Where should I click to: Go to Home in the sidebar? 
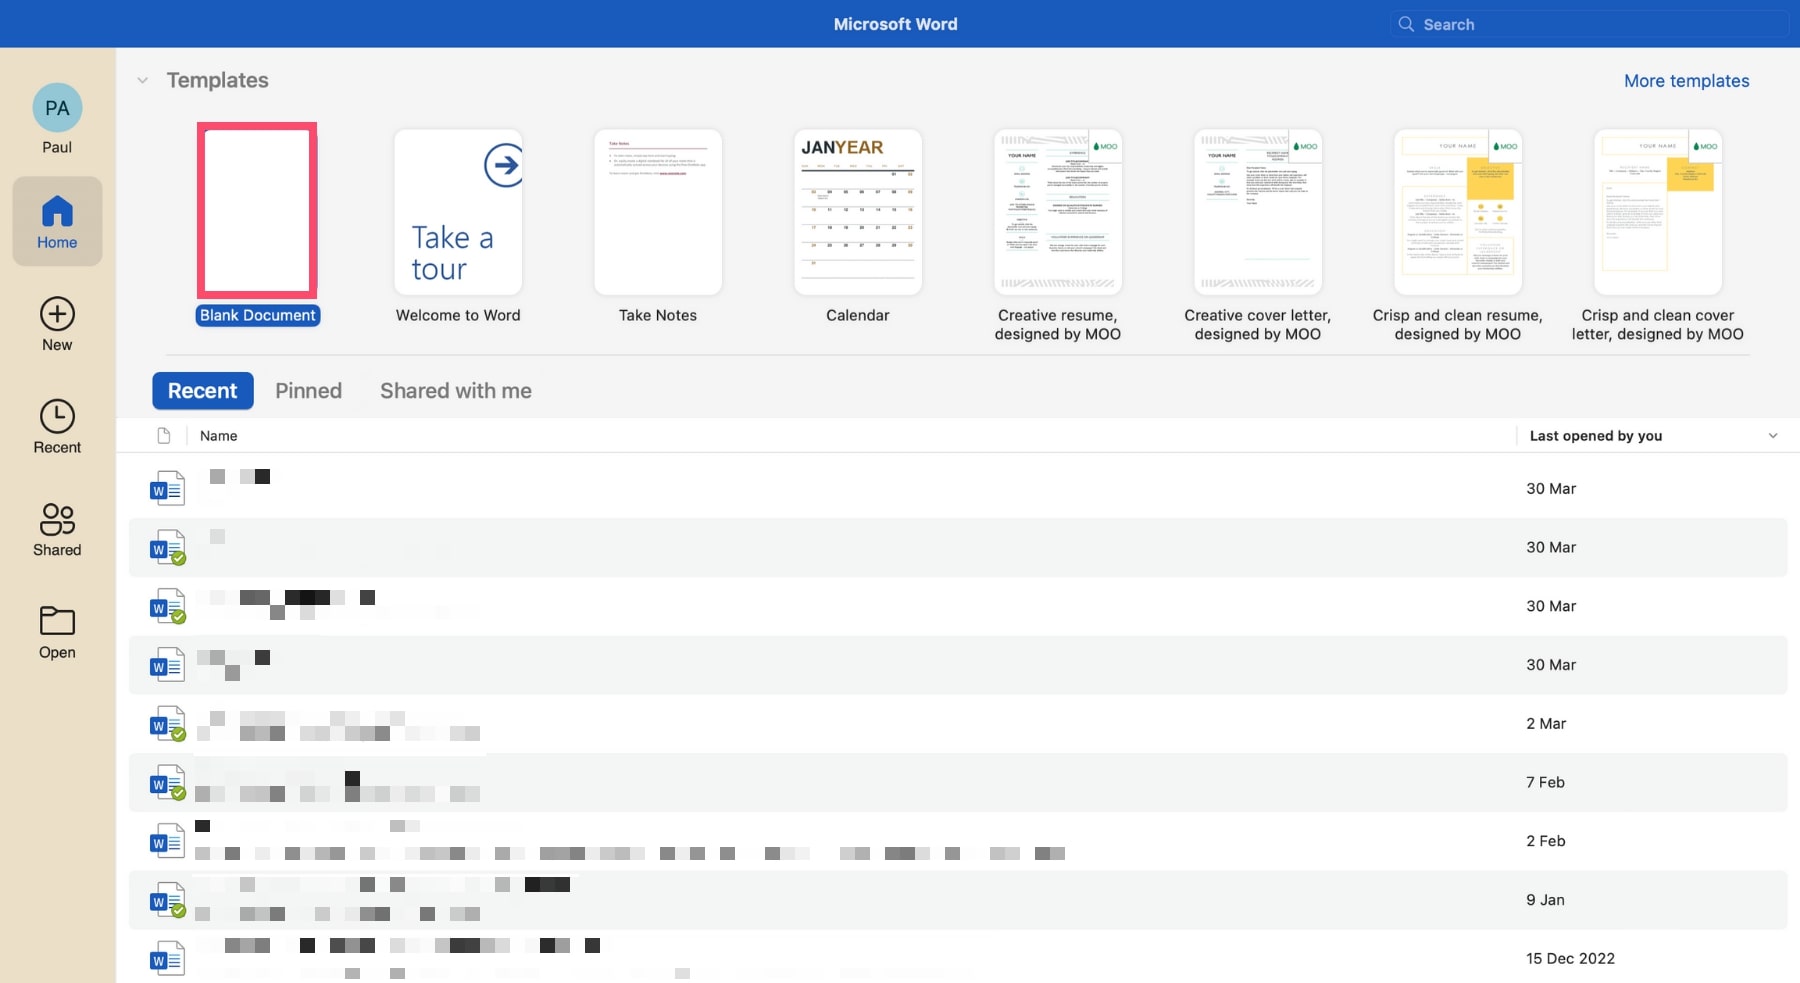[x=57, y=221]
